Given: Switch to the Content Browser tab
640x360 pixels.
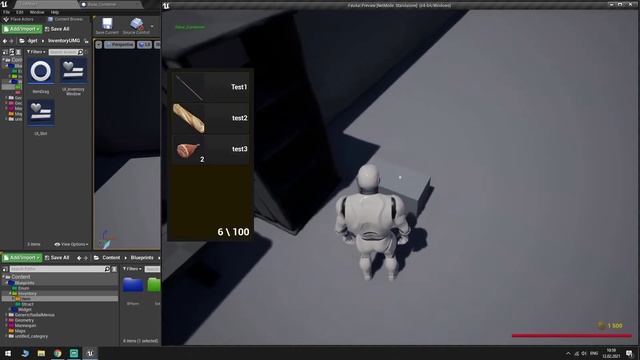Looking at the screenshot, I should click(x=65, y=19).
